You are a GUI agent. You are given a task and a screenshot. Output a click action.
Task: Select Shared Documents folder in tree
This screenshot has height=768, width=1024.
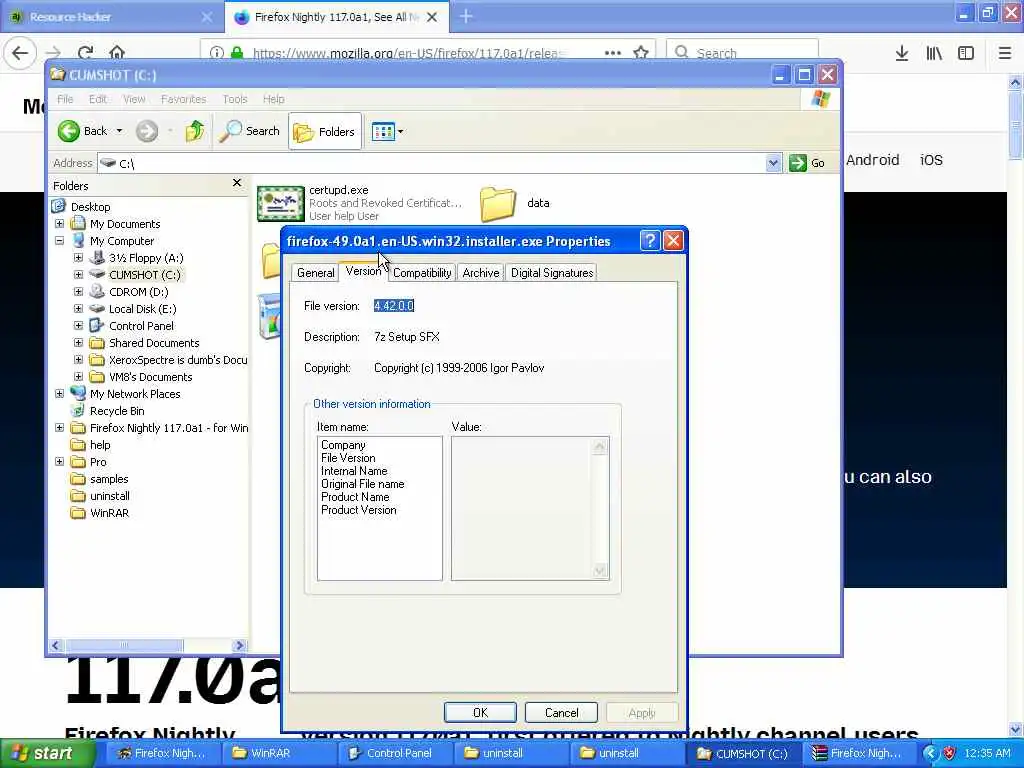(x=154, y=343)
